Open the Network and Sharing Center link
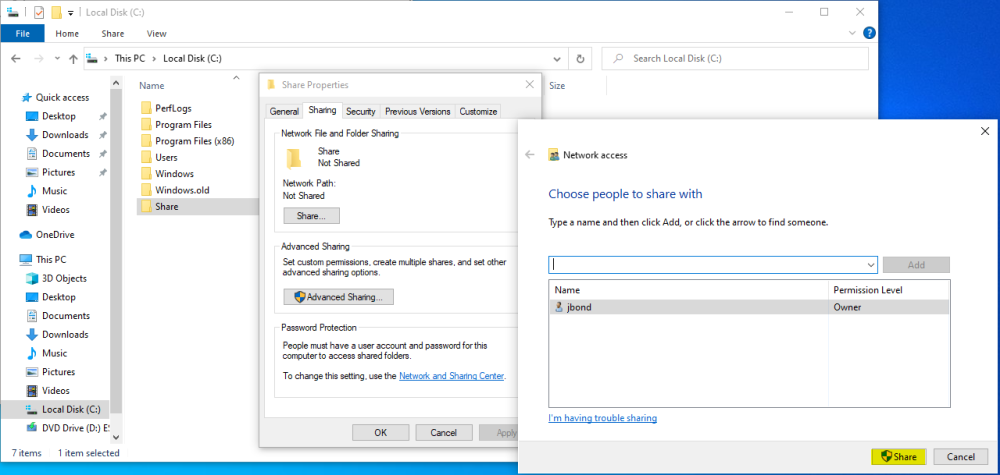This screenshot has width=1000, height=475. coord(452,376)
